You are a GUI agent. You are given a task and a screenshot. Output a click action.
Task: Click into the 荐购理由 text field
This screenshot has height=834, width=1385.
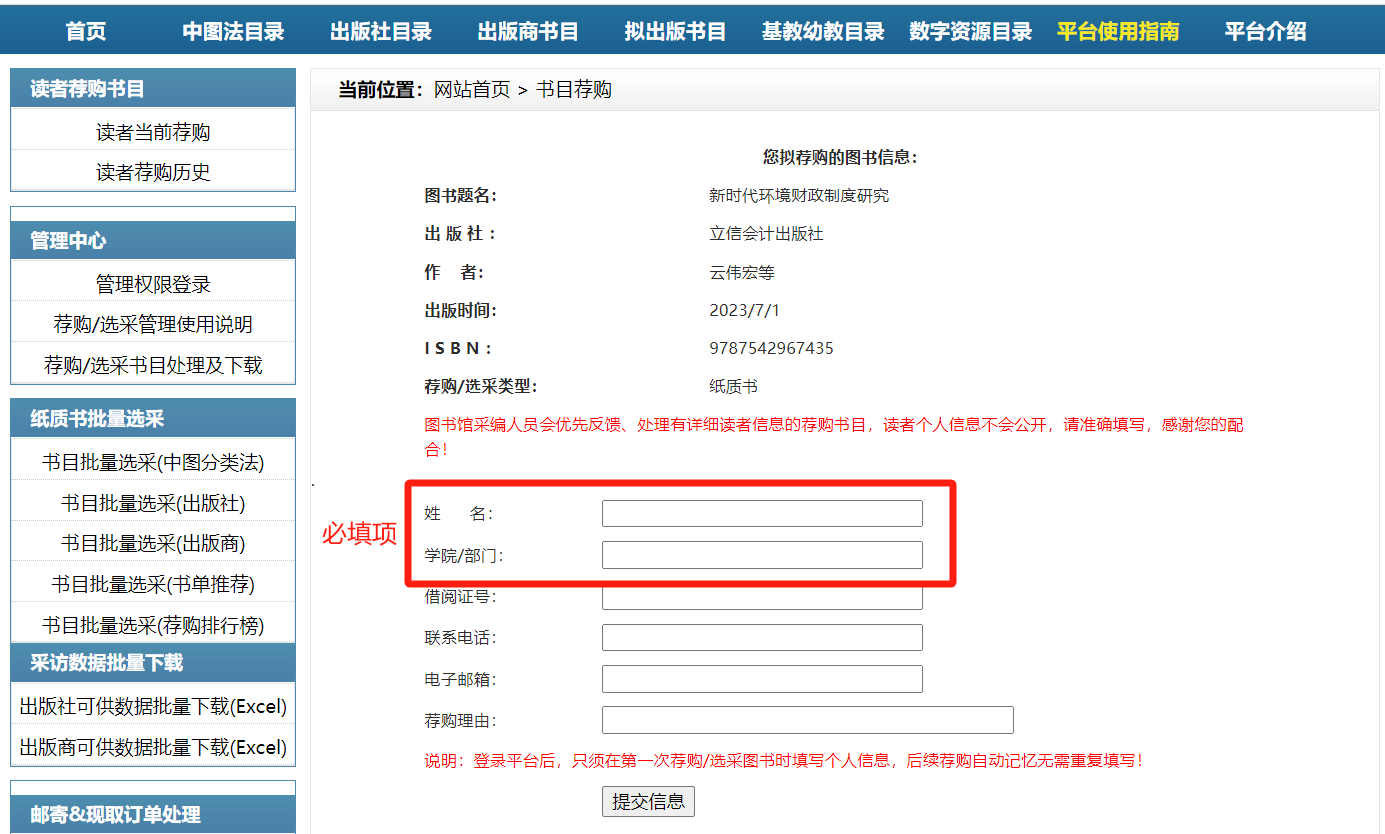tap(807, 720)
